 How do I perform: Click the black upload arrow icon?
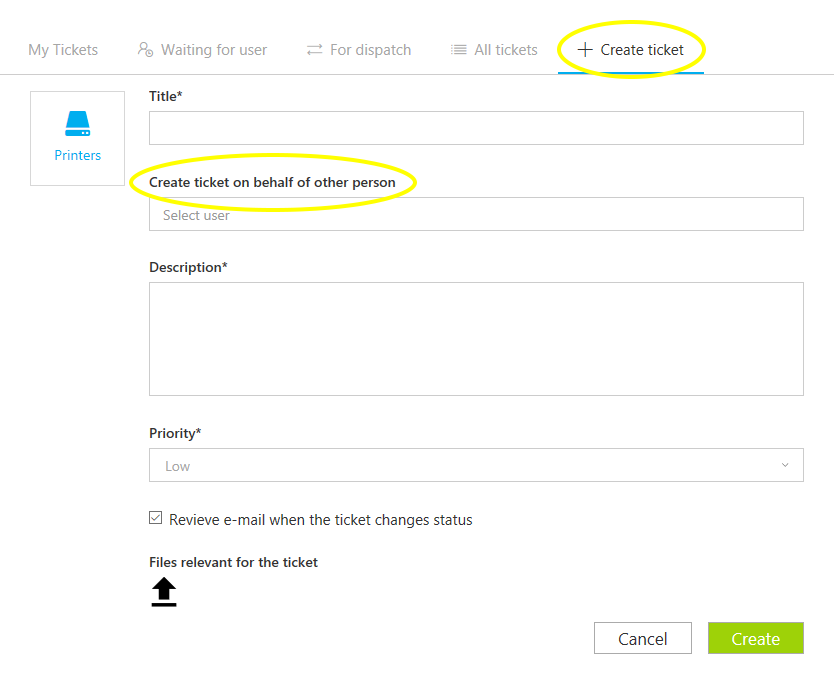164,592
